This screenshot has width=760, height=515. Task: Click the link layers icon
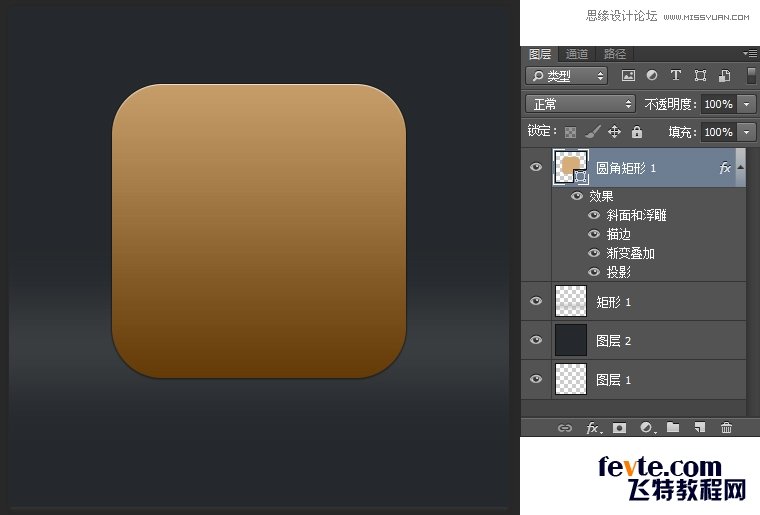565,428
